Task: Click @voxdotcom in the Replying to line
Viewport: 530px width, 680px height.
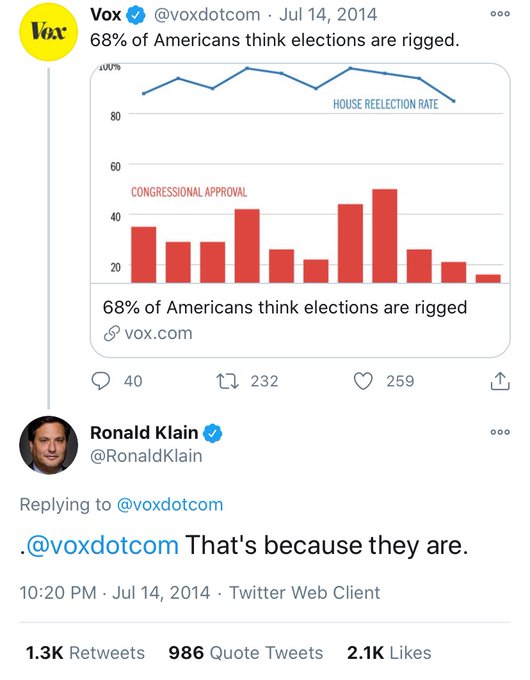Action: coord(170,505)
